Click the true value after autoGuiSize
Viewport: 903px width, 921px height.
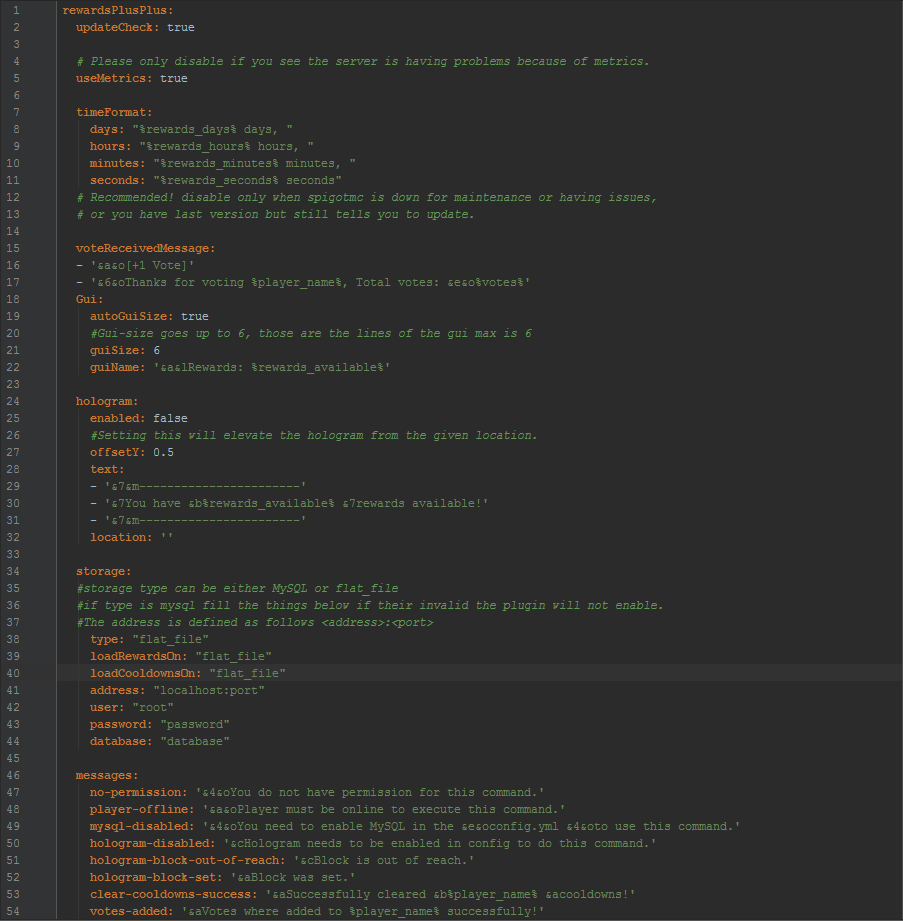point(195,316)
